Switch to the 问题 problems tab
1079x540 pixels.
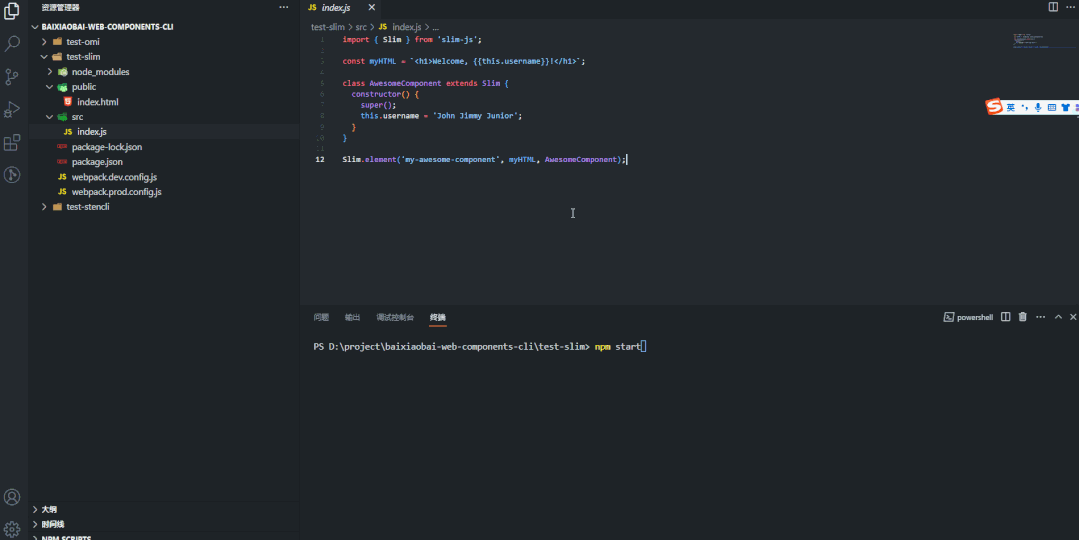[x=321, y=317]
